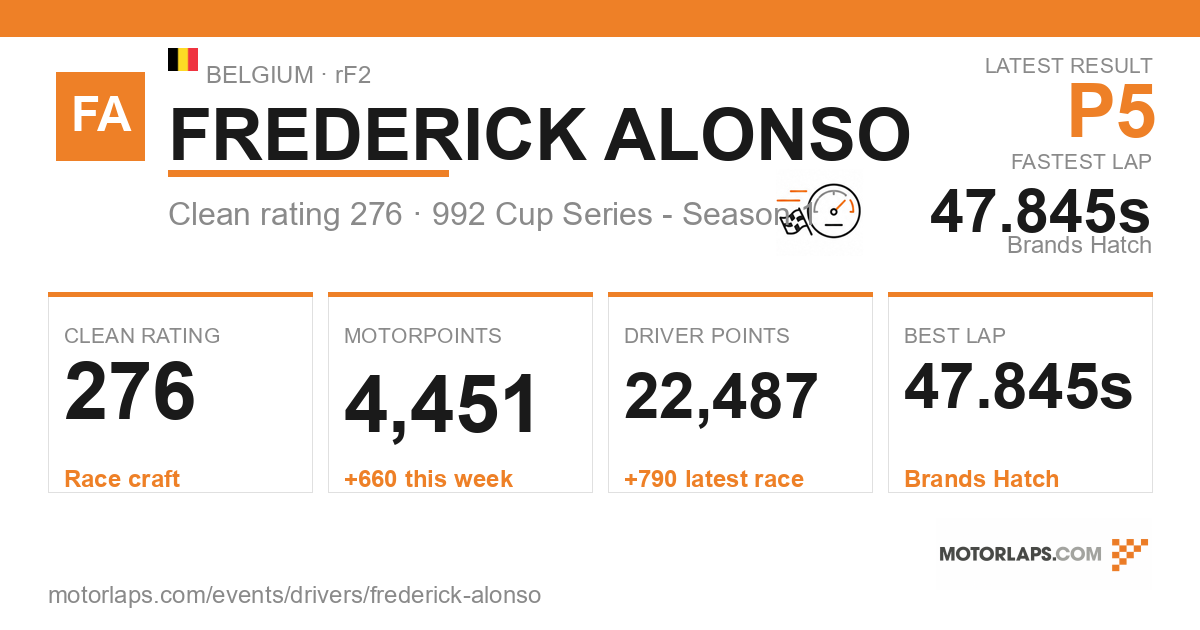
Task: Select the Motorpoints 4,451 card
Action: pyautogui.click(x=460, y=393)
